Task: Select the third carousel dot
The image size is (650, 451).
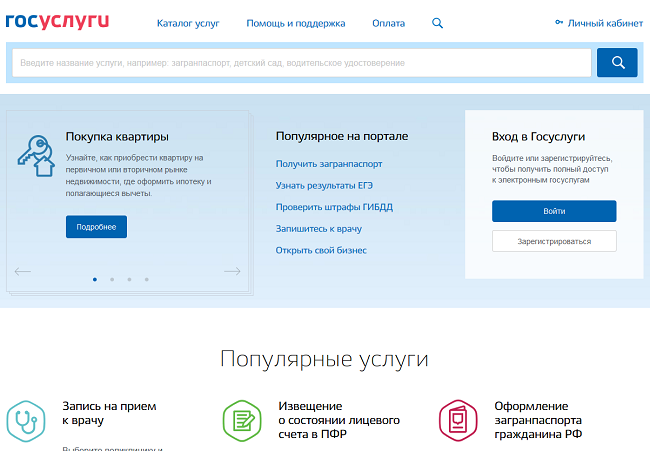Action: tap(129, 279)
